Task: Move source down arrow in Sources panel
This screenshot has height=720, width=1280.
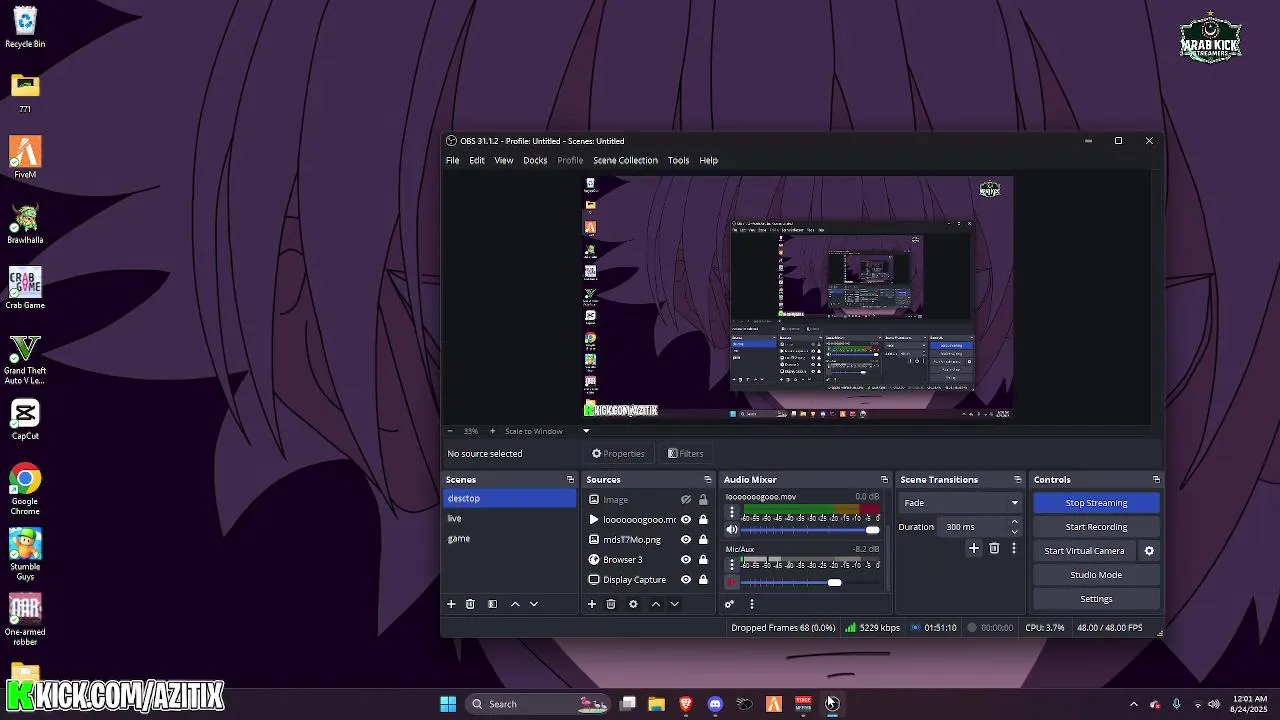Action: click(675, 604)
